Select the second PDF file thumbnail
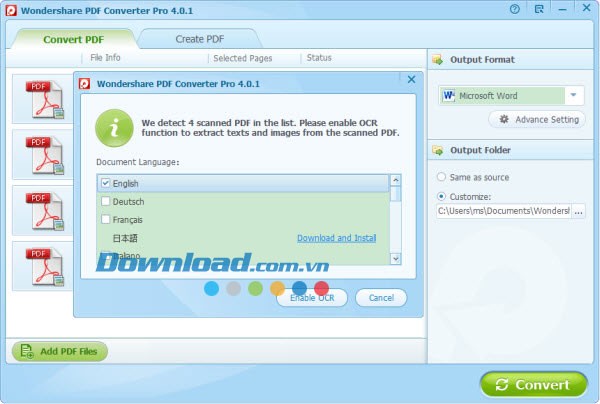Viewport: 600px width, 404px height. [x=45, y=155]
